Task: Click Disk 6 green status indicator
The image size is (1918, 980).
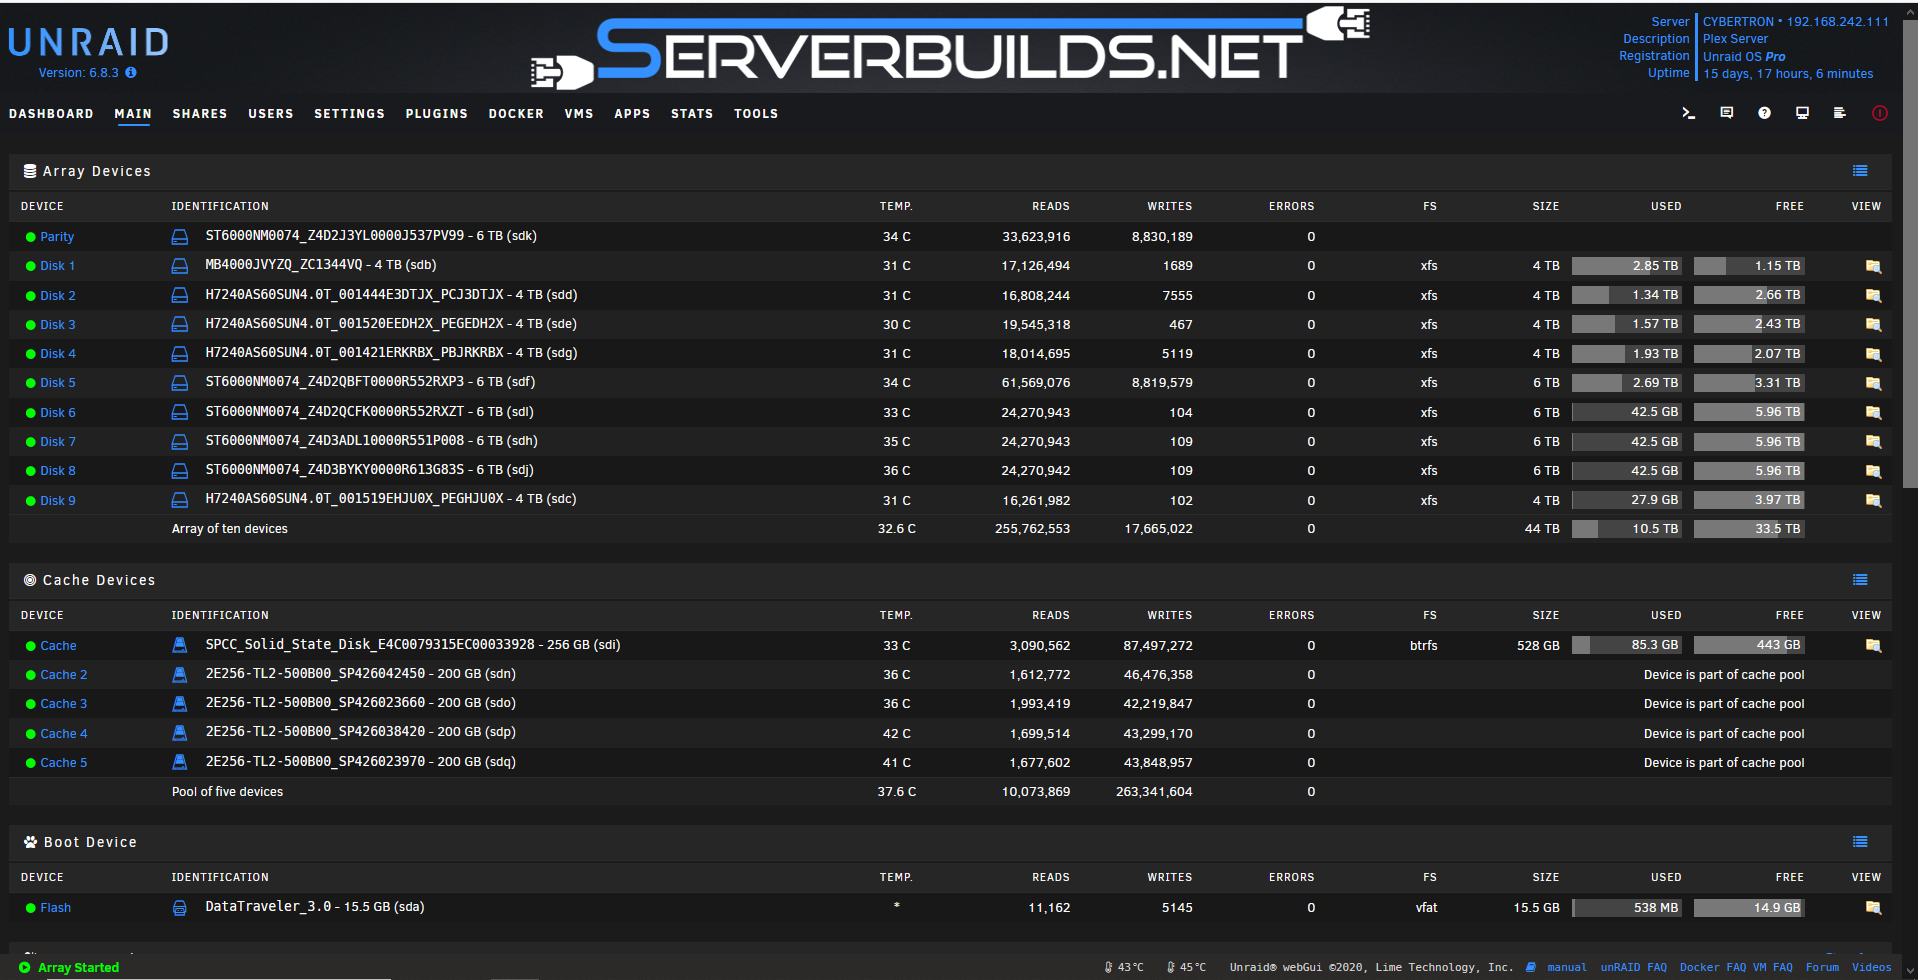Action: pos(30,413)
